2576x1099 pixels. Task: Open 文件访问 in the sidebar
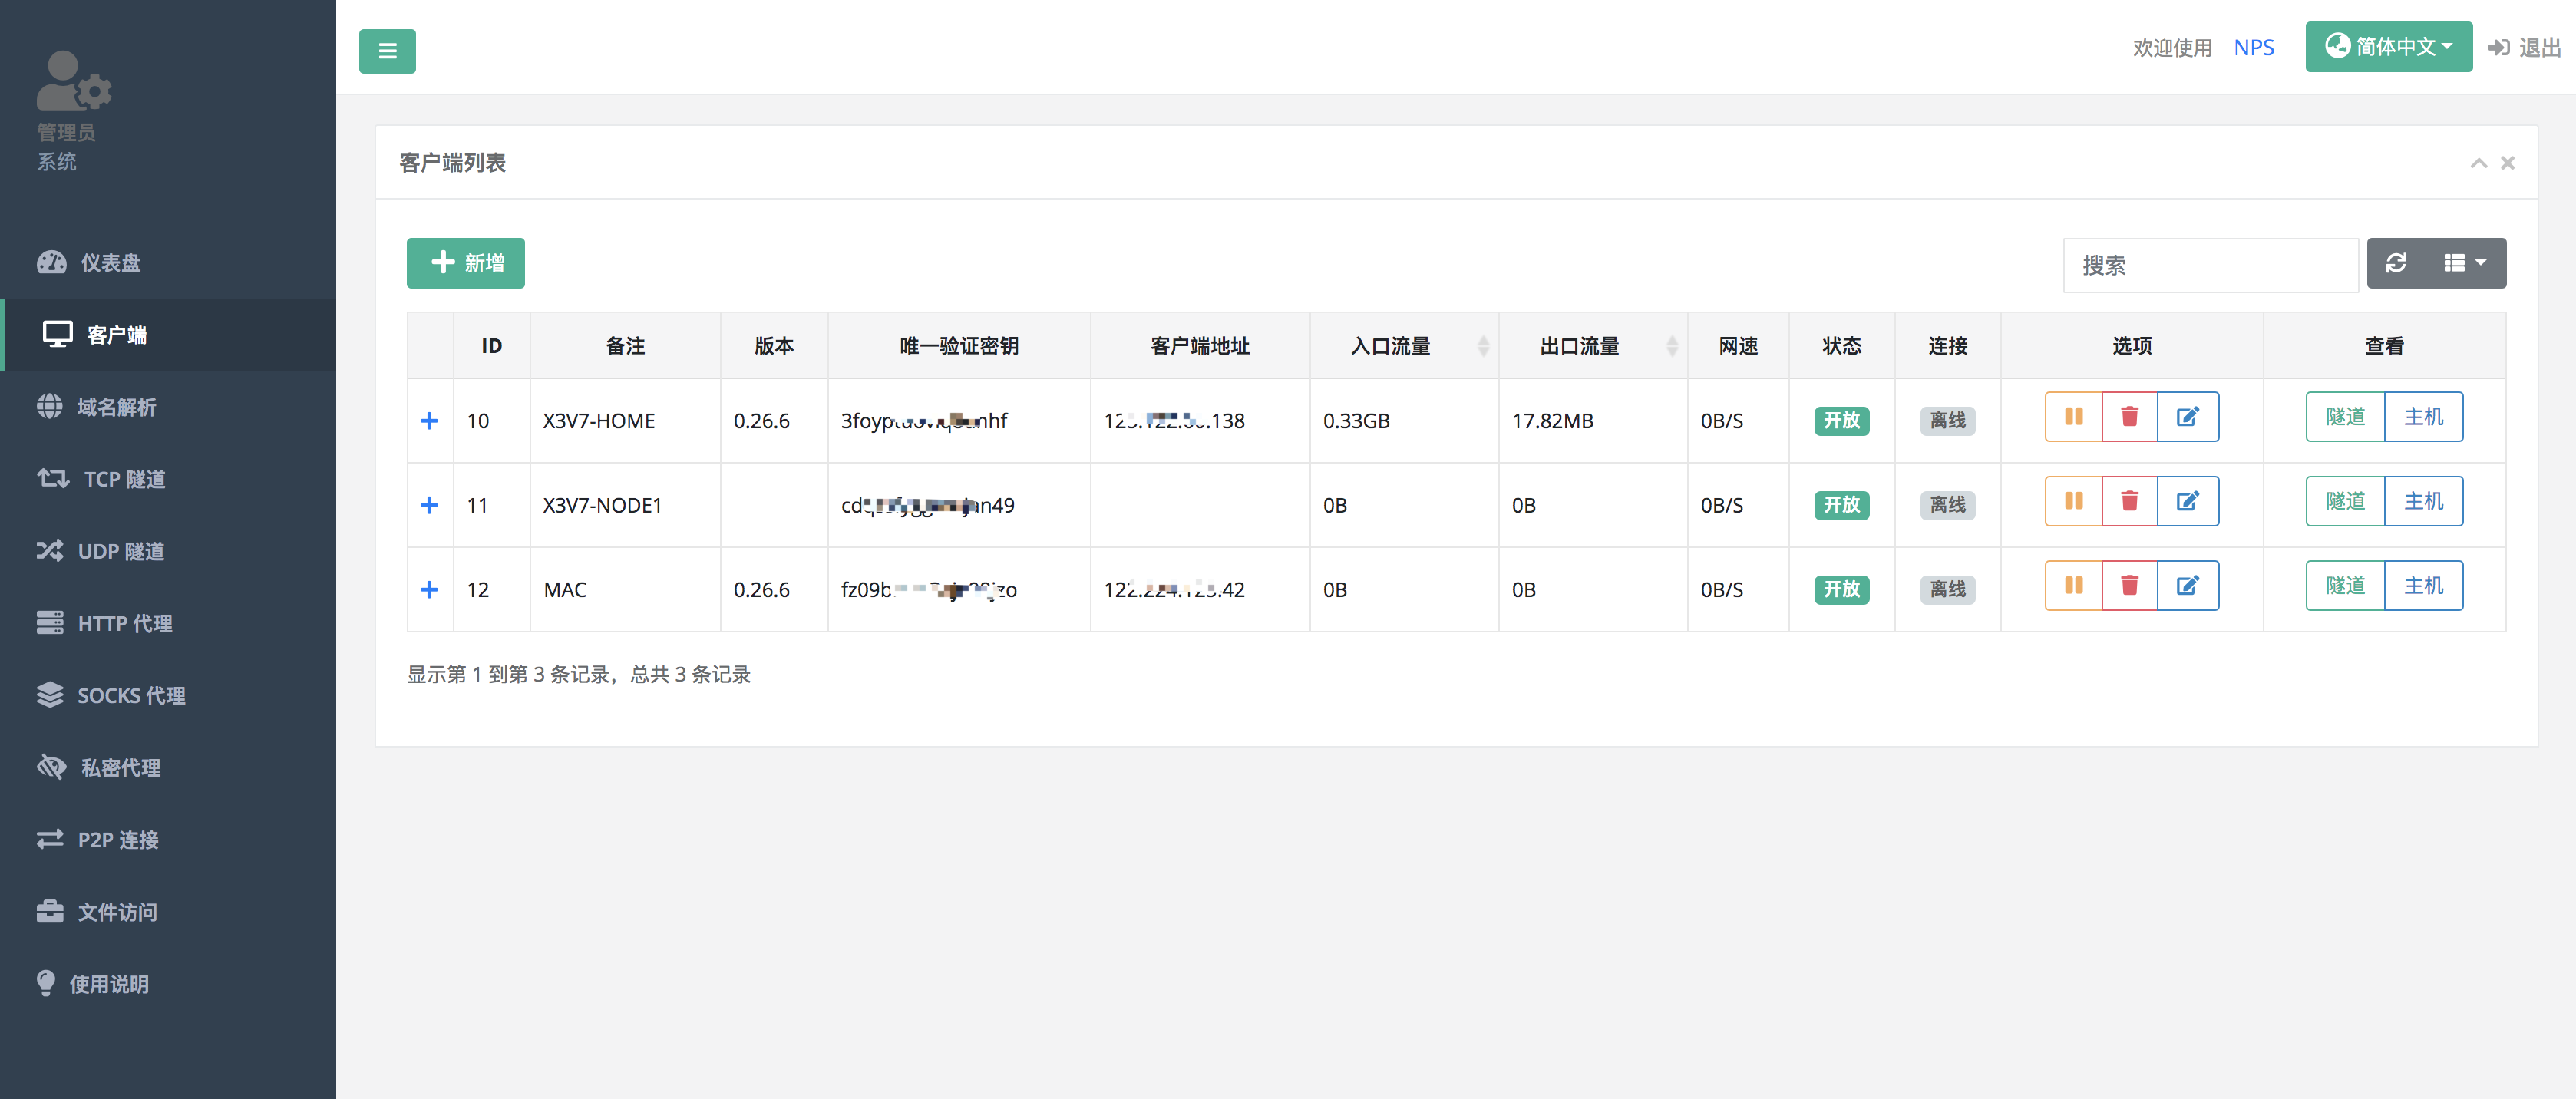click(x=117, y=911)
